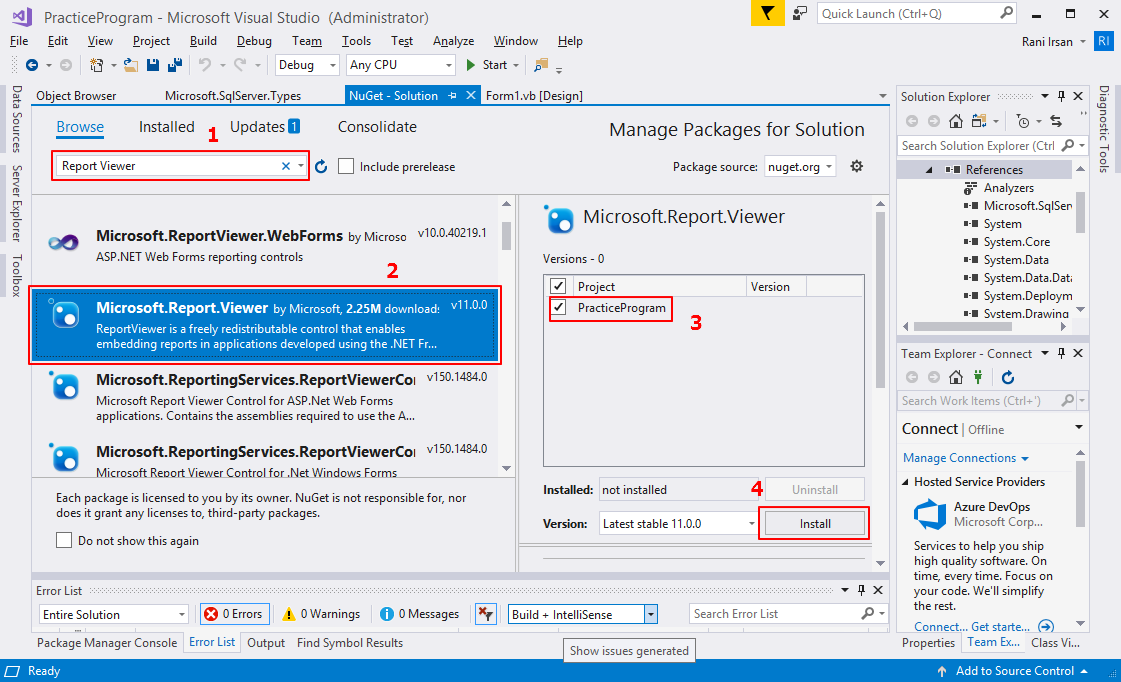
Task: Click the Home icon in Team Explorer
Action: click(954, 377)
